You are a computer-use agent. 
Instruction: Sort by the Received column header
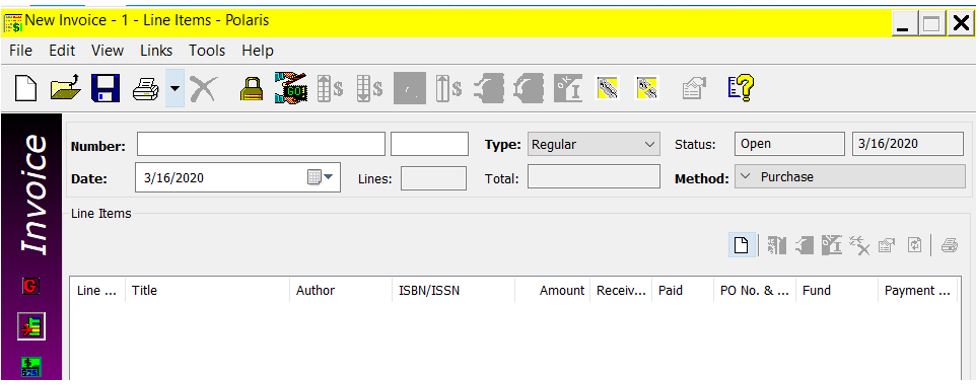[621, 290]
